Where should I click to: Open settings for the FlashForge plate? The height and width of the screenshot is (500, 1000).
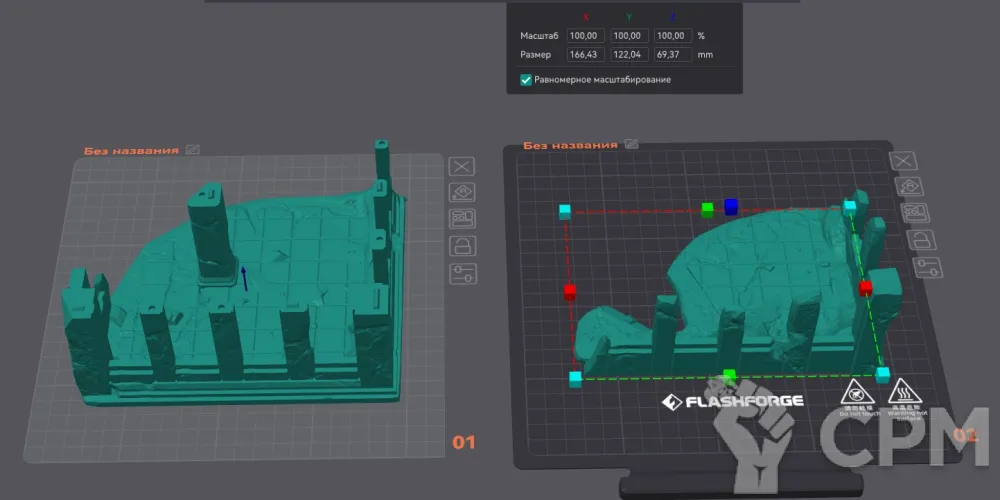pos(926,265)
